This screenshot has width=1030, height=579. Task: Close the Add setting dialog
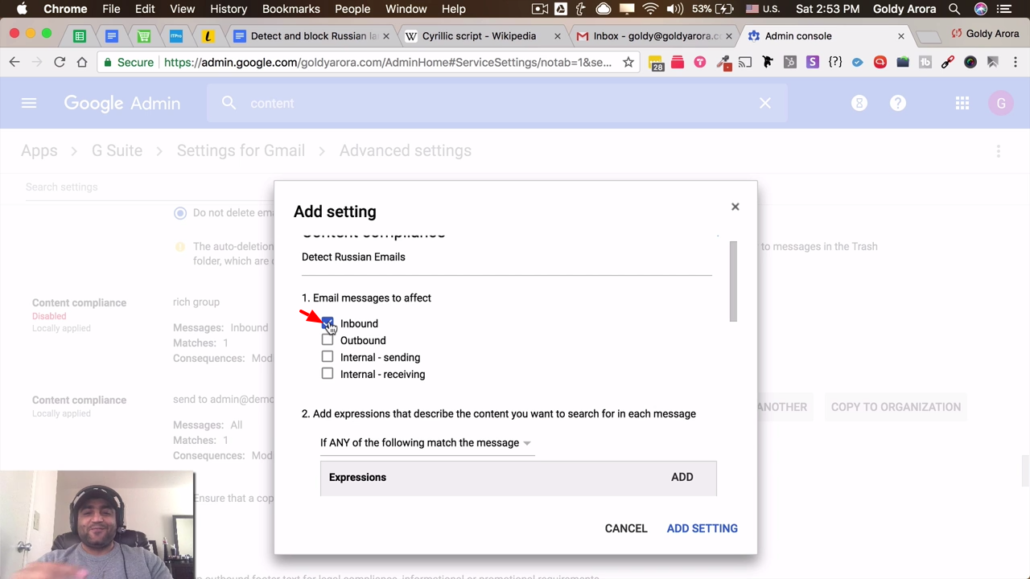[x=735, y=207]
